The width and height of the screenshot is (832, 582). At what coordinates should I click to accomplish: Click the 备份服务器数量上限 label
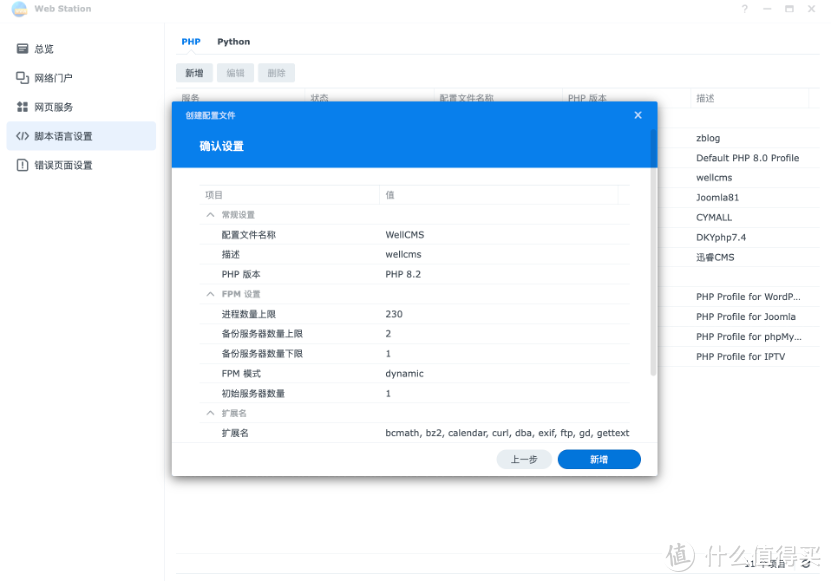262,334
